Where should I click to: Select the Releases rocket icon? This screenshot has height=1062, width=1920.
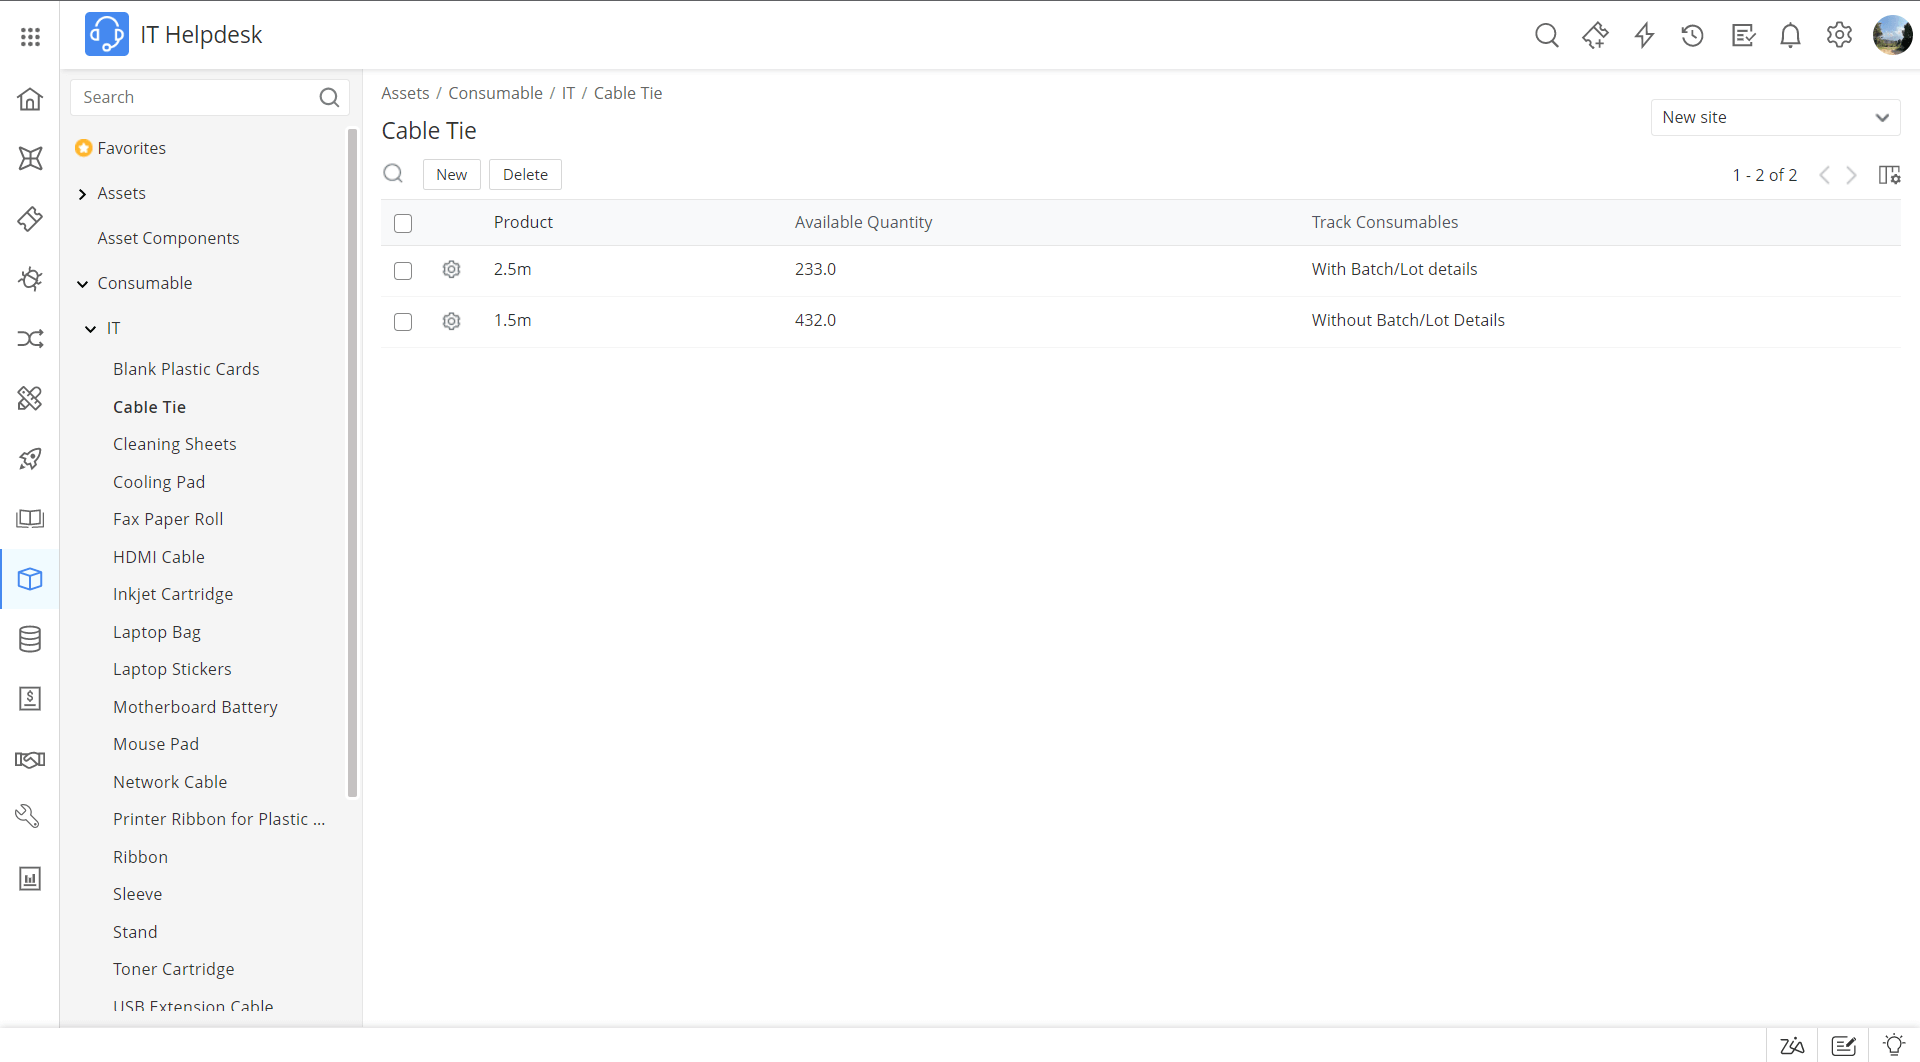point(30,459)
